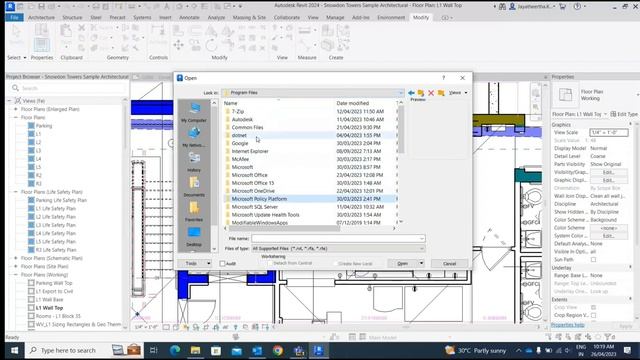
Task: Select the Microsoft Policy Platform folder
Action: click(x=310, y=199)
